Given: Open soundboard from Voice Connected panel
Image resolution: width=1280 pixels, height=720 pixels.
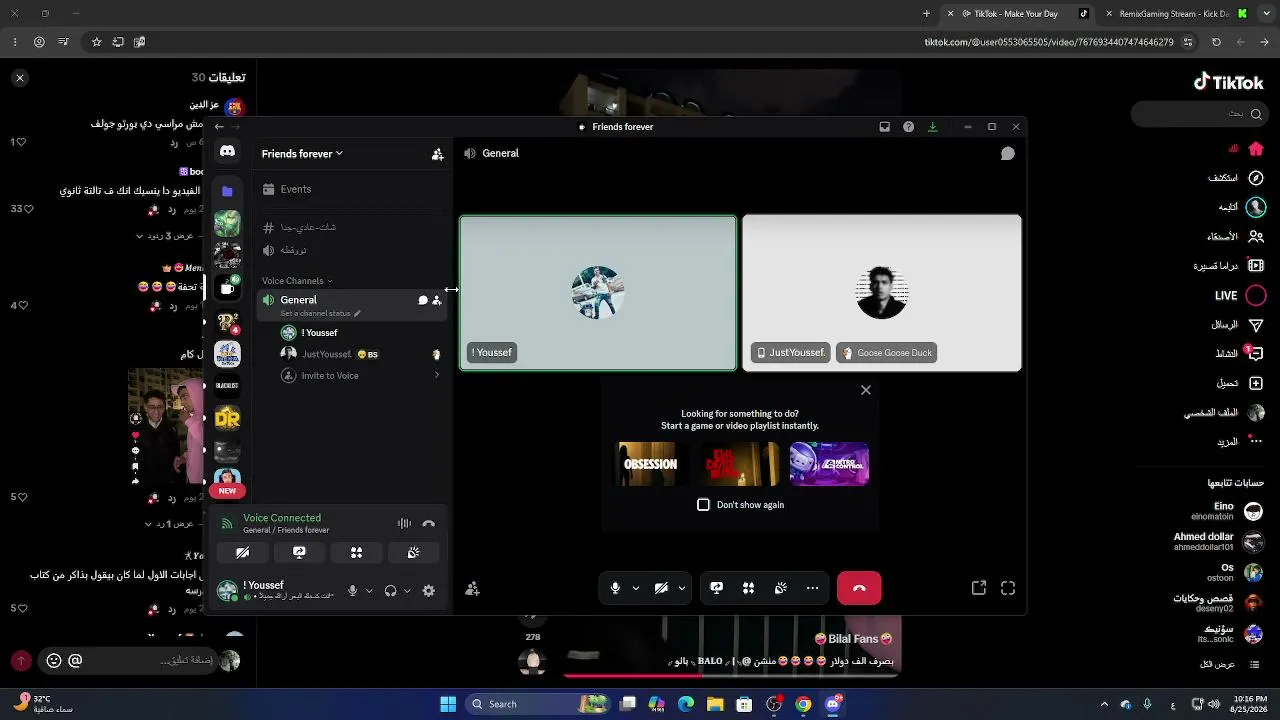Looking at the screenshot, I should click(413, 552).
